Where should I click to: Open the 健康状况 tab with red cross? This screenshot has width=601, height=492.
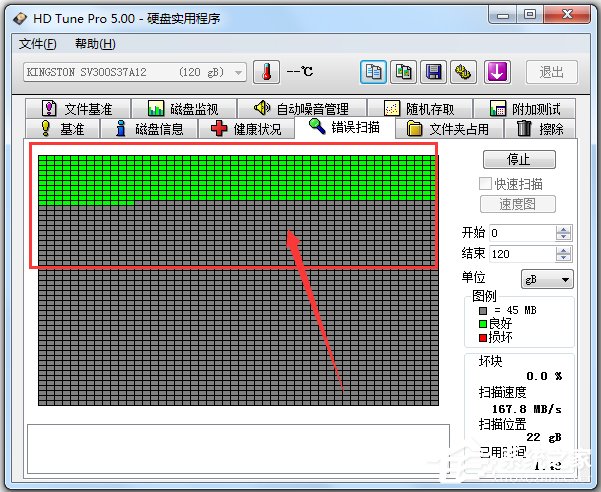point(246,128)
